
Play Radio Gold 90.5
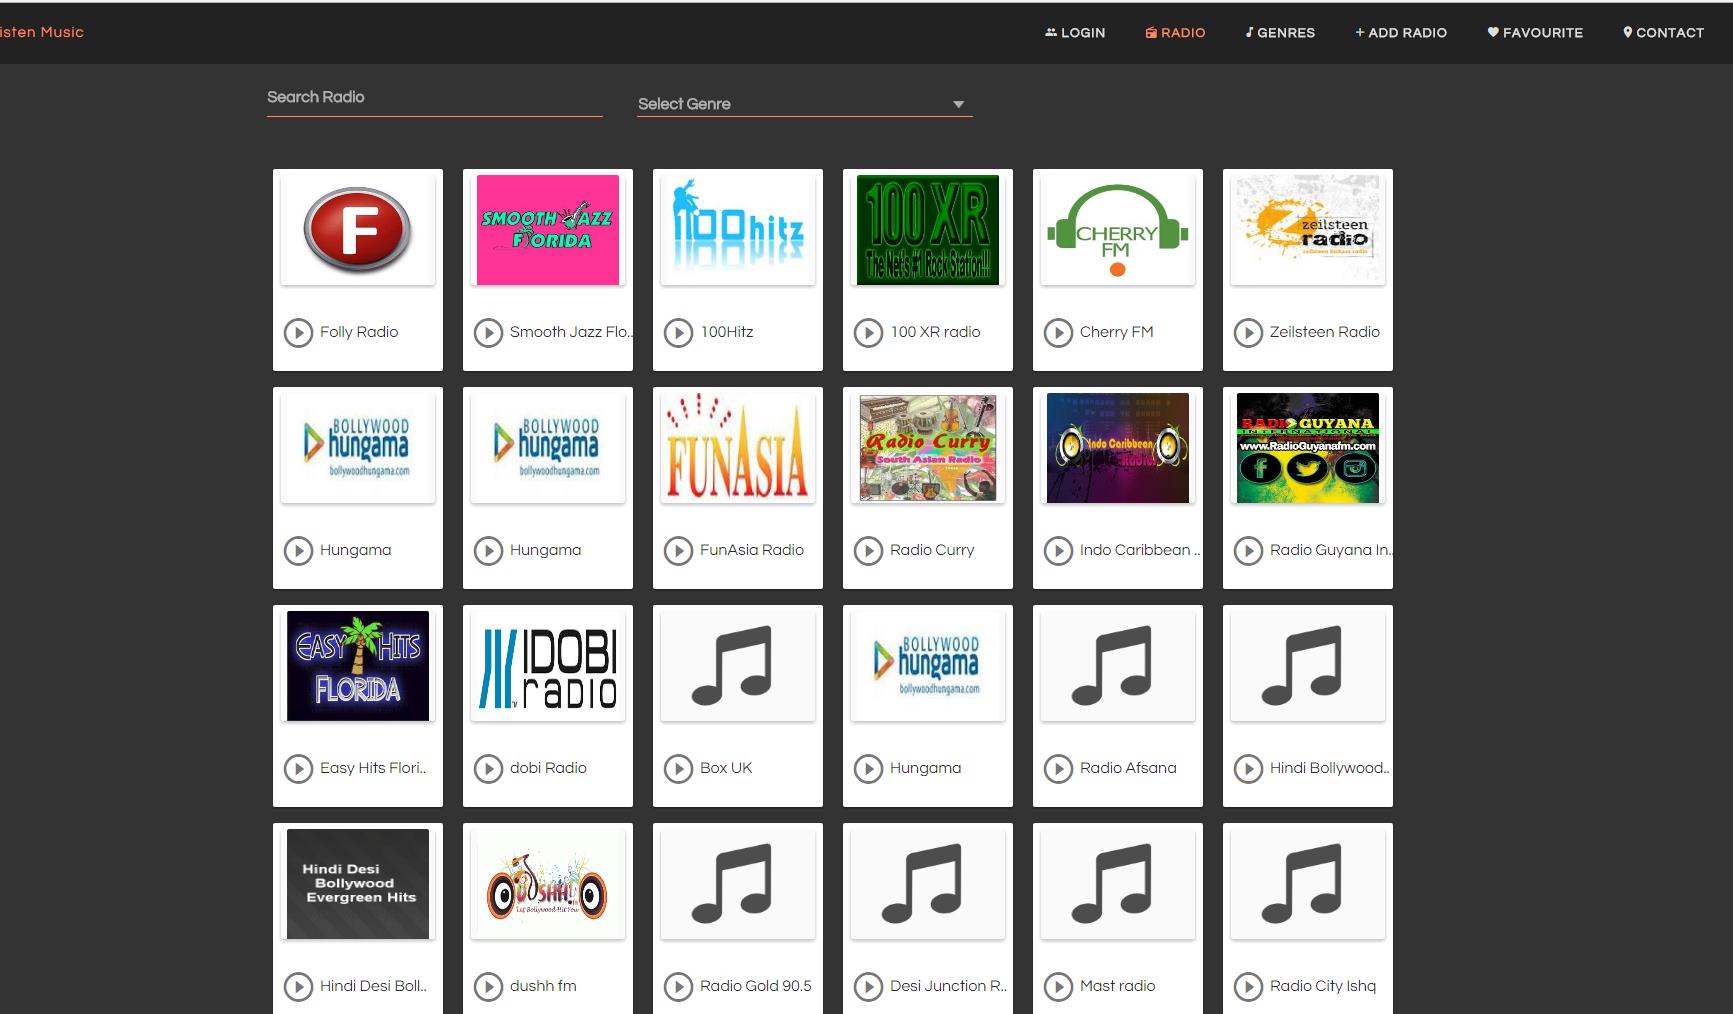[678, 987]
